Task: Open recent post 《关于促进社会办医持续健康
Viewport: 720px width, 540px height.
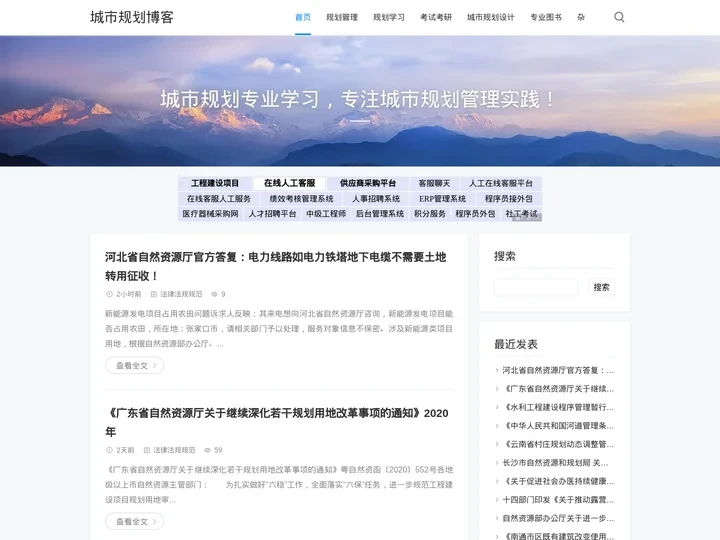Action: point(558,481)
